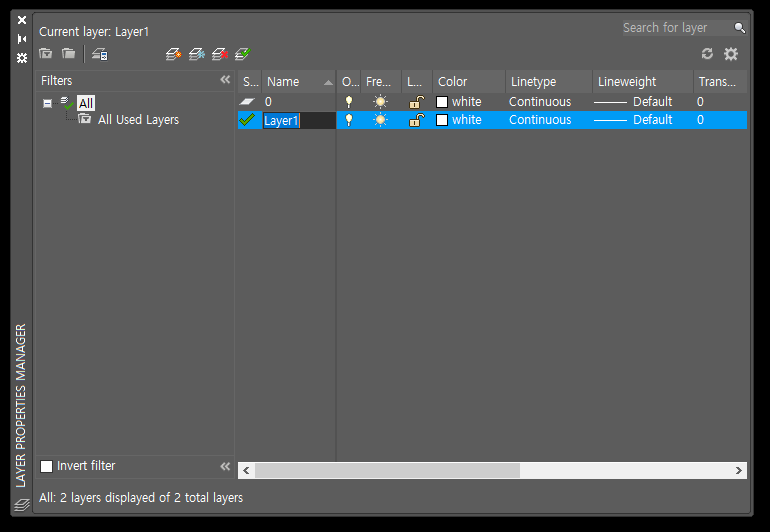Viewport: 770px width, 532px height.
Task: Change Default lineweight of layer 0
Action: click(x=633, y=102)
